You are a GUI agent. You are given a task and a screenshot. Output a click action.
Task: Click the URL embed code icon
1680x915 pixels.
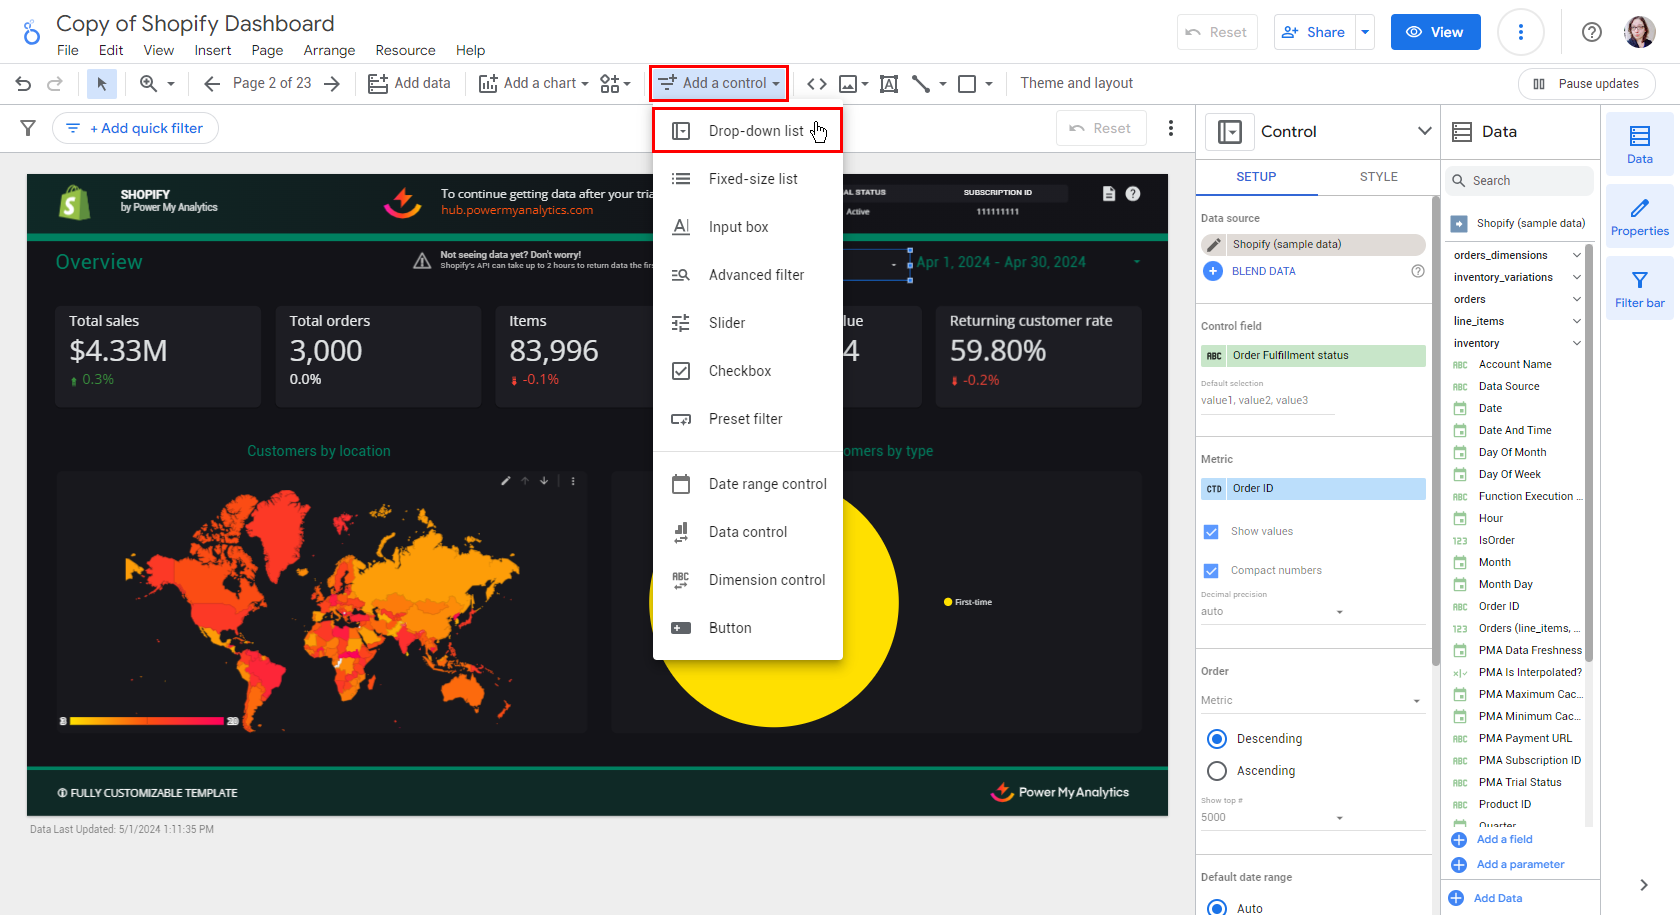[817, 84]
